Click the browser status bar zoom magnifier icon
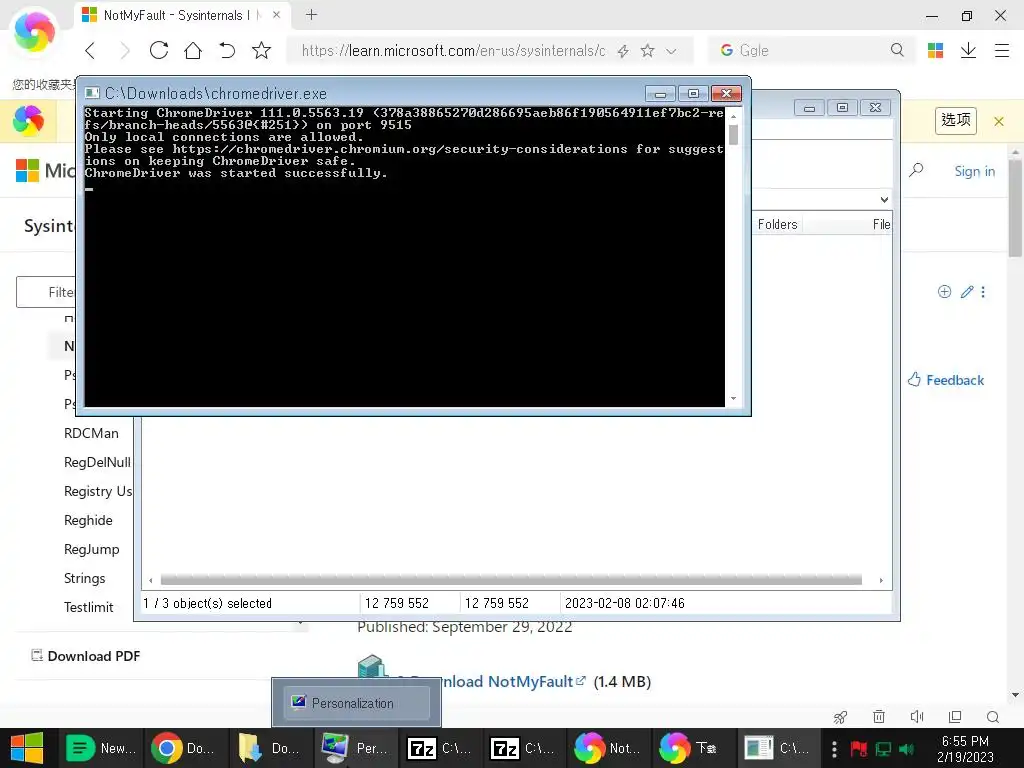 [993, 717]
